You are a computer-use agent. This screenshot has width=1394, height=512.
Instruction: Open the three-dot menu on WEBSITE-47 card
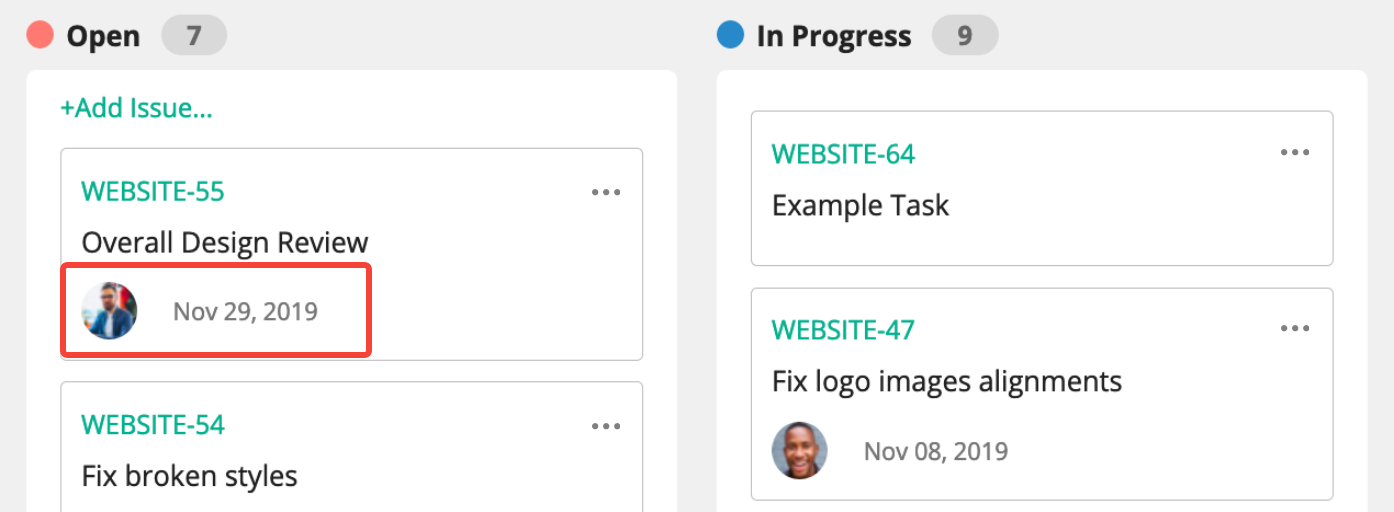[1295, 329]
